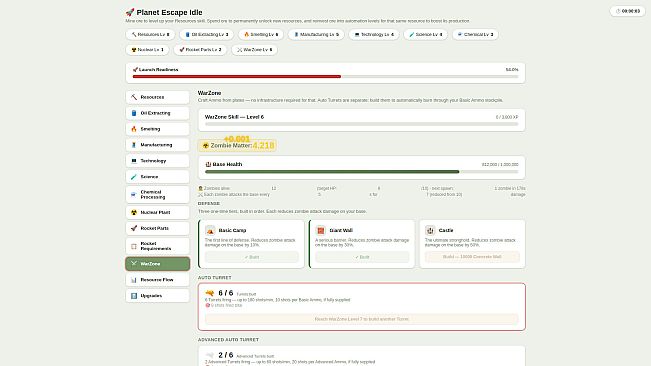Click the Auto Turret gun icon
The height and width of the screenshot is (366, 651).
210,293
